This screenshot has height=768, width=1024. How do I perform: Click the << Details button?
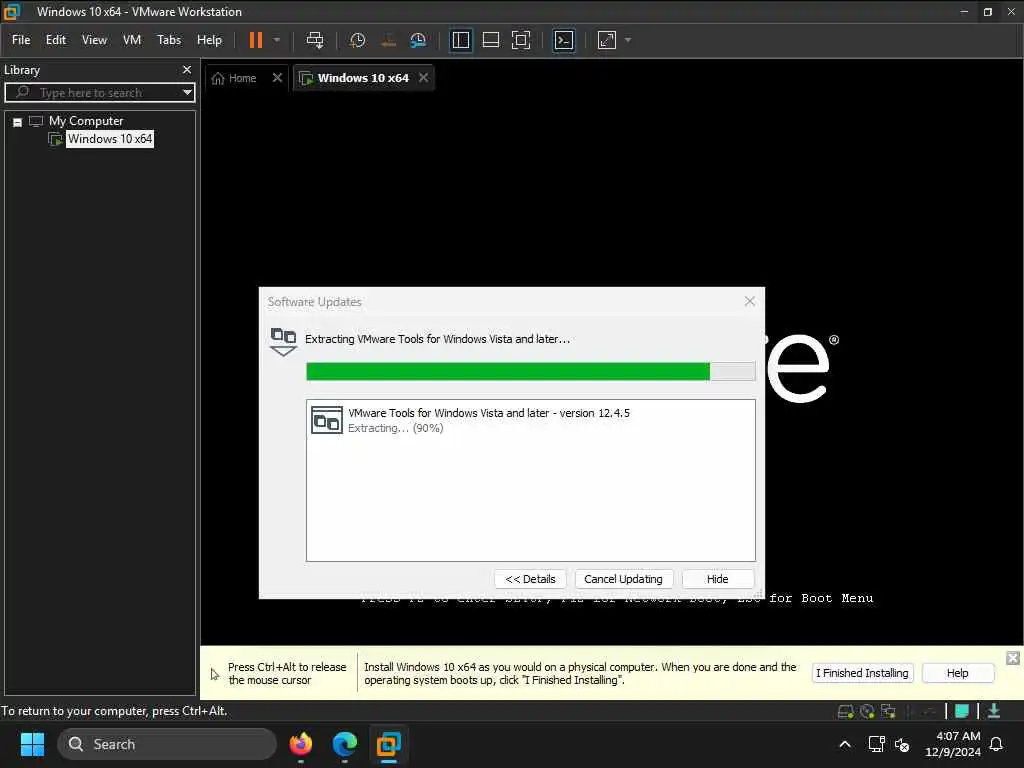pyautogui.click(x=530, y=579)
